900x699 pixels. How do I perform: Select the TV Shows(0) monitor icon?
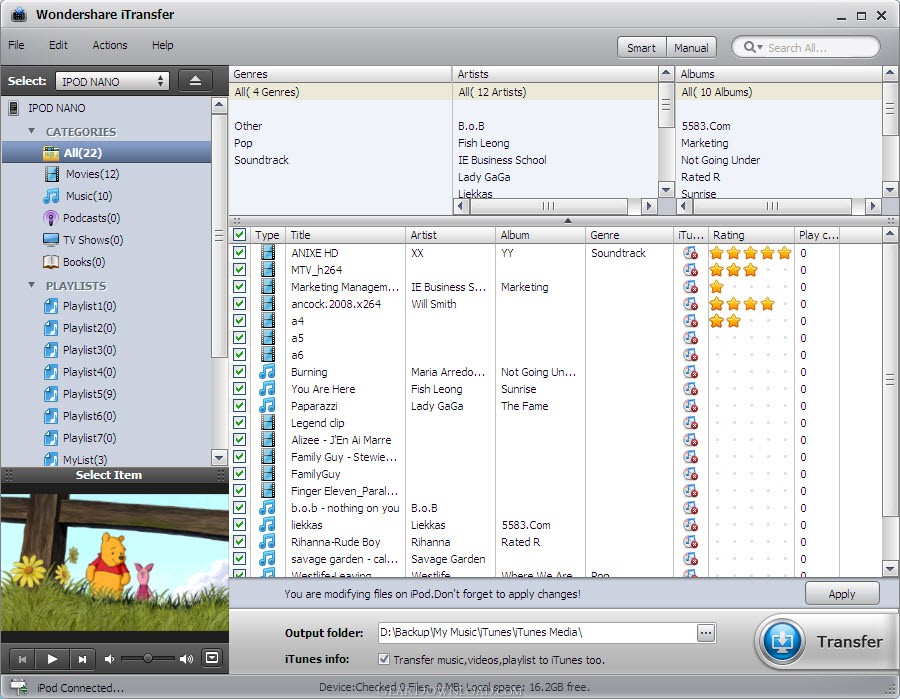coord(51,239)
